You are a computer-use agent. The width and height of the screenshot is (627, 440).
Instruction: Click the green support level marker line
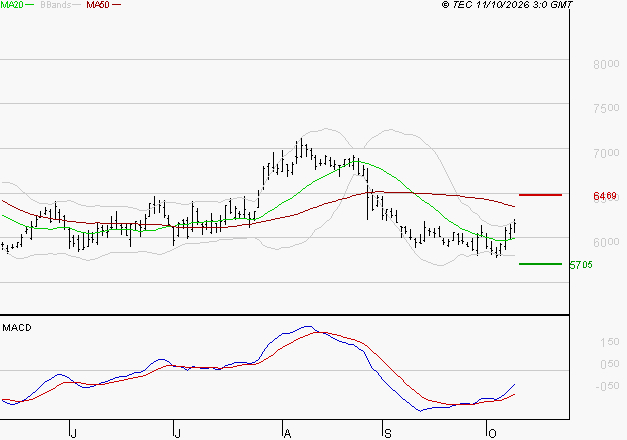coord(540,264)
